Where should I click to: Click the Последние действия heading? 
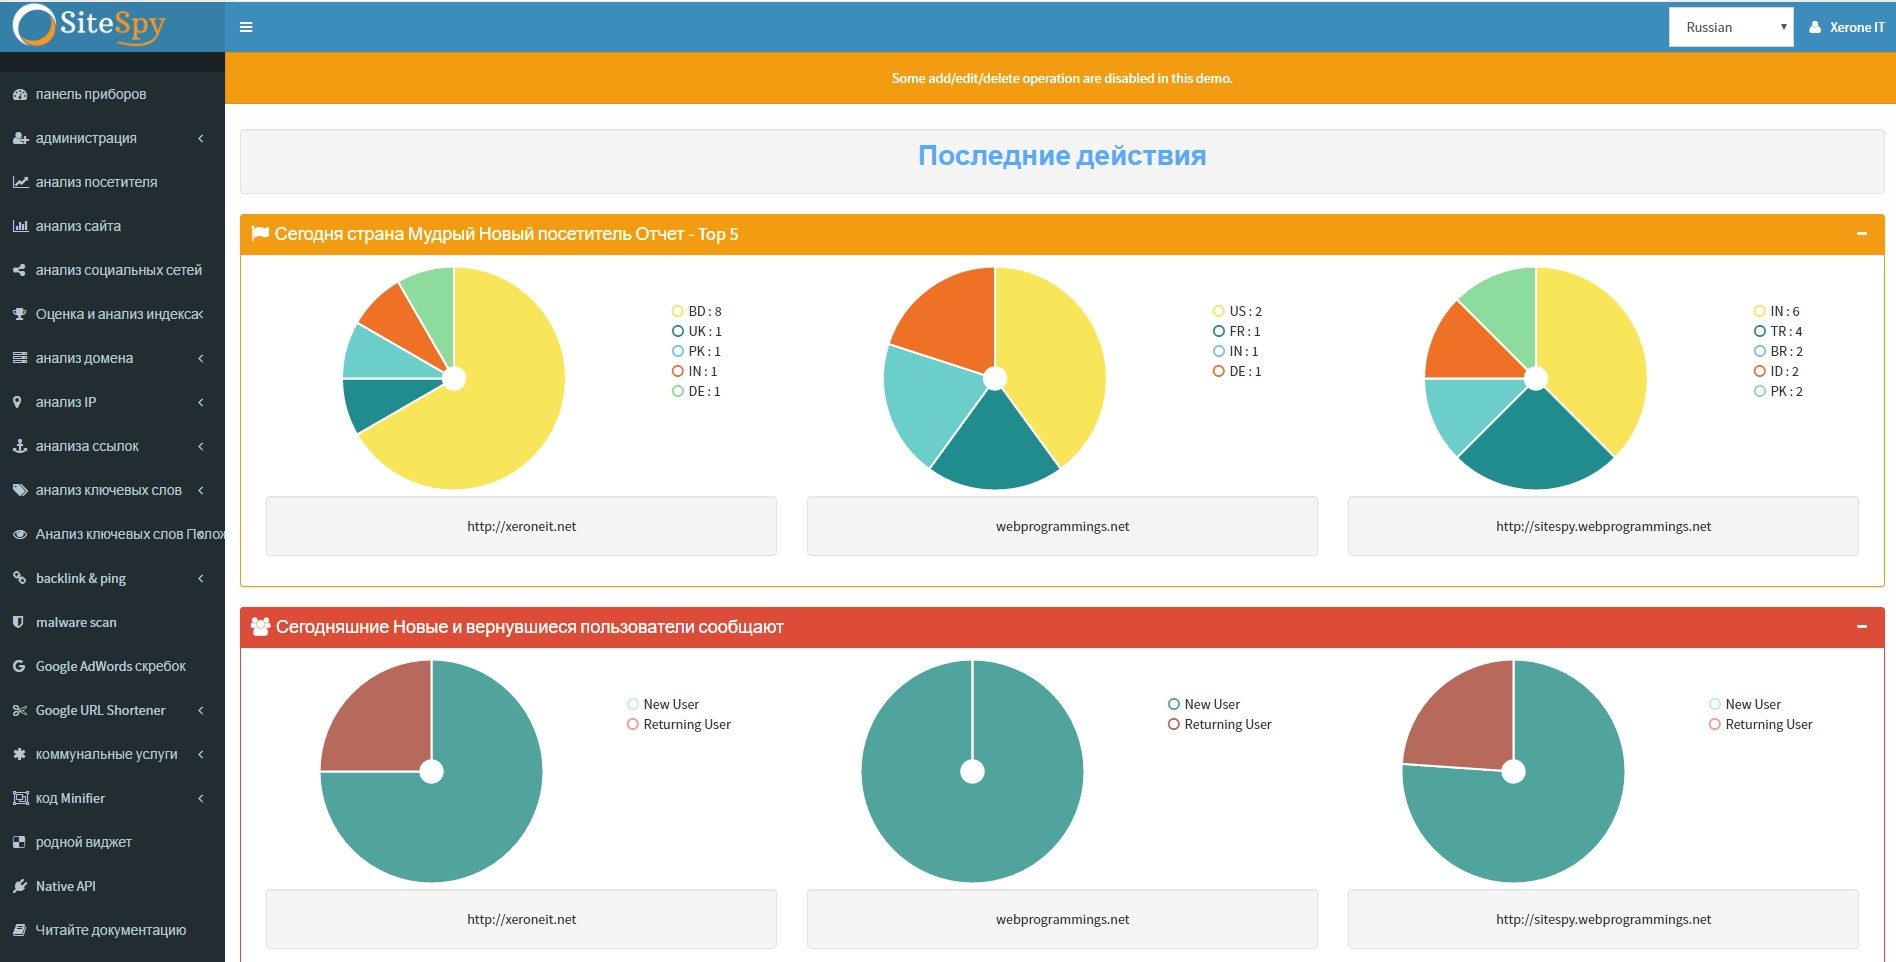pyautogui.click(x=1062, y=155)
